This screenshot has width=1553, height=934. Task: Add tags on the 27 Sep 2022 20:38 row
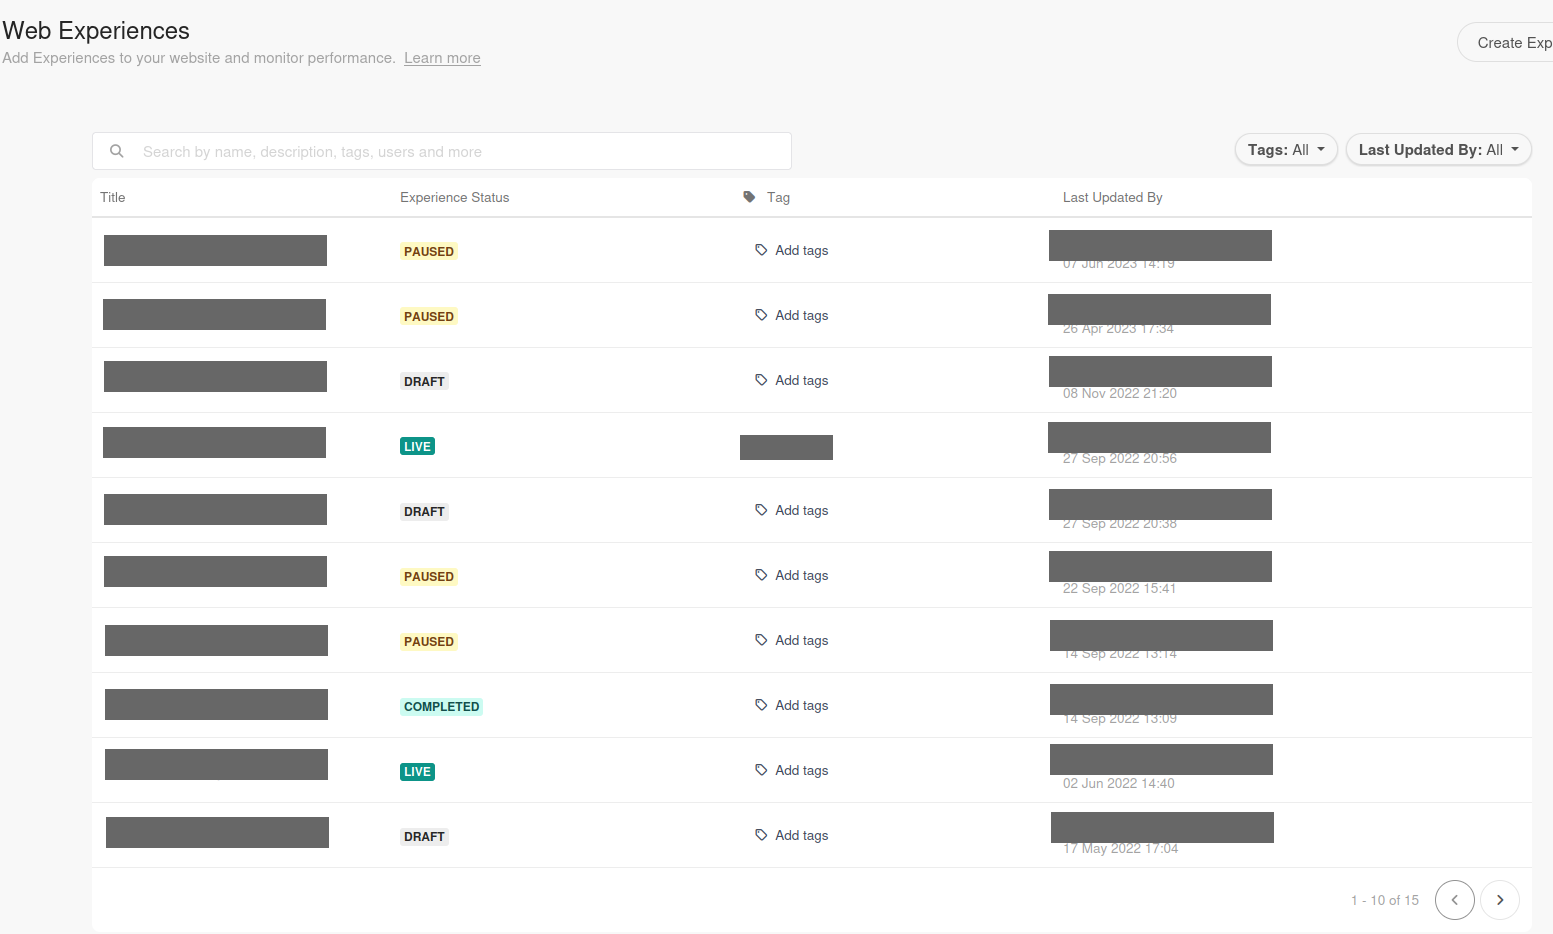pos(792,510)
